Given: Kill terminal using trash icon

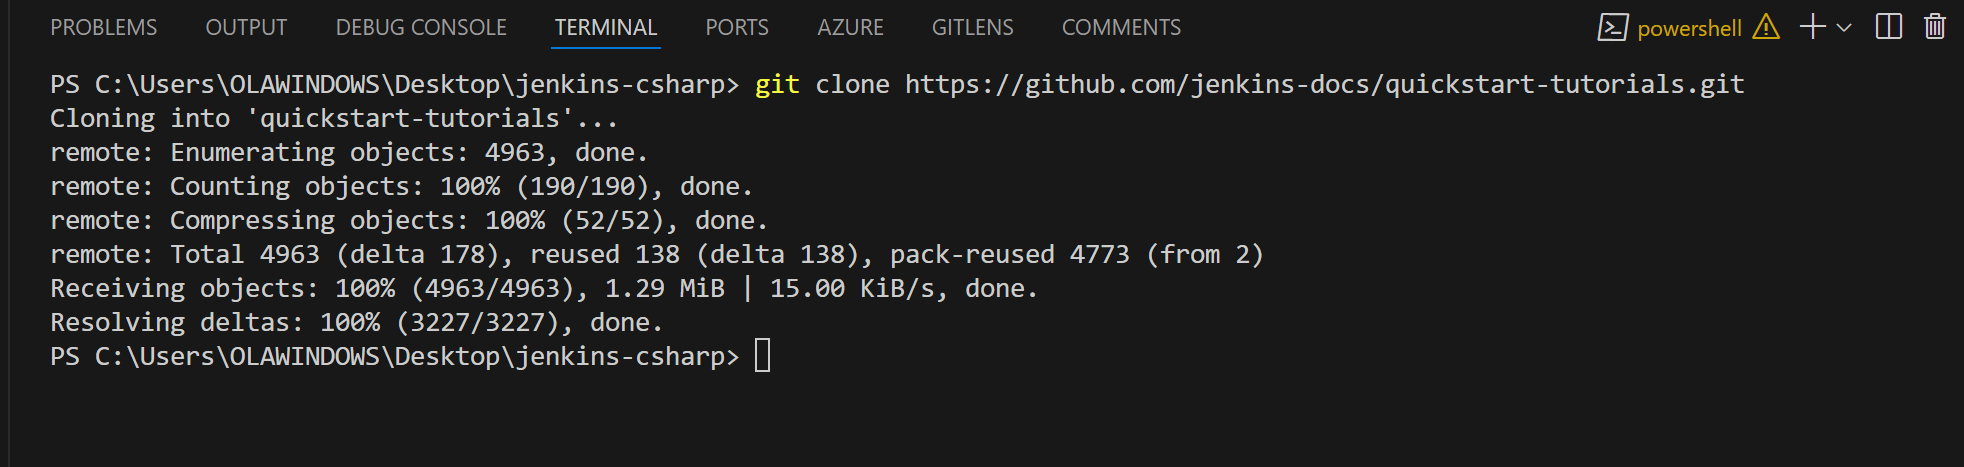Looking at the screenshot, I should pyautogui.click(x=1935, y=27).
